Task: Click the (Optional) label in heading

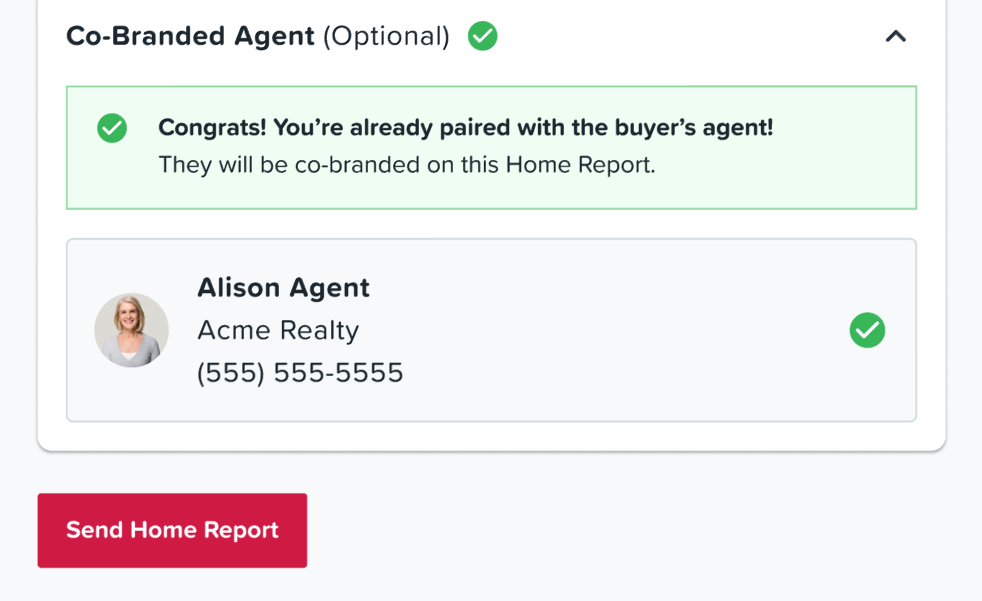Action: point(386,36)
